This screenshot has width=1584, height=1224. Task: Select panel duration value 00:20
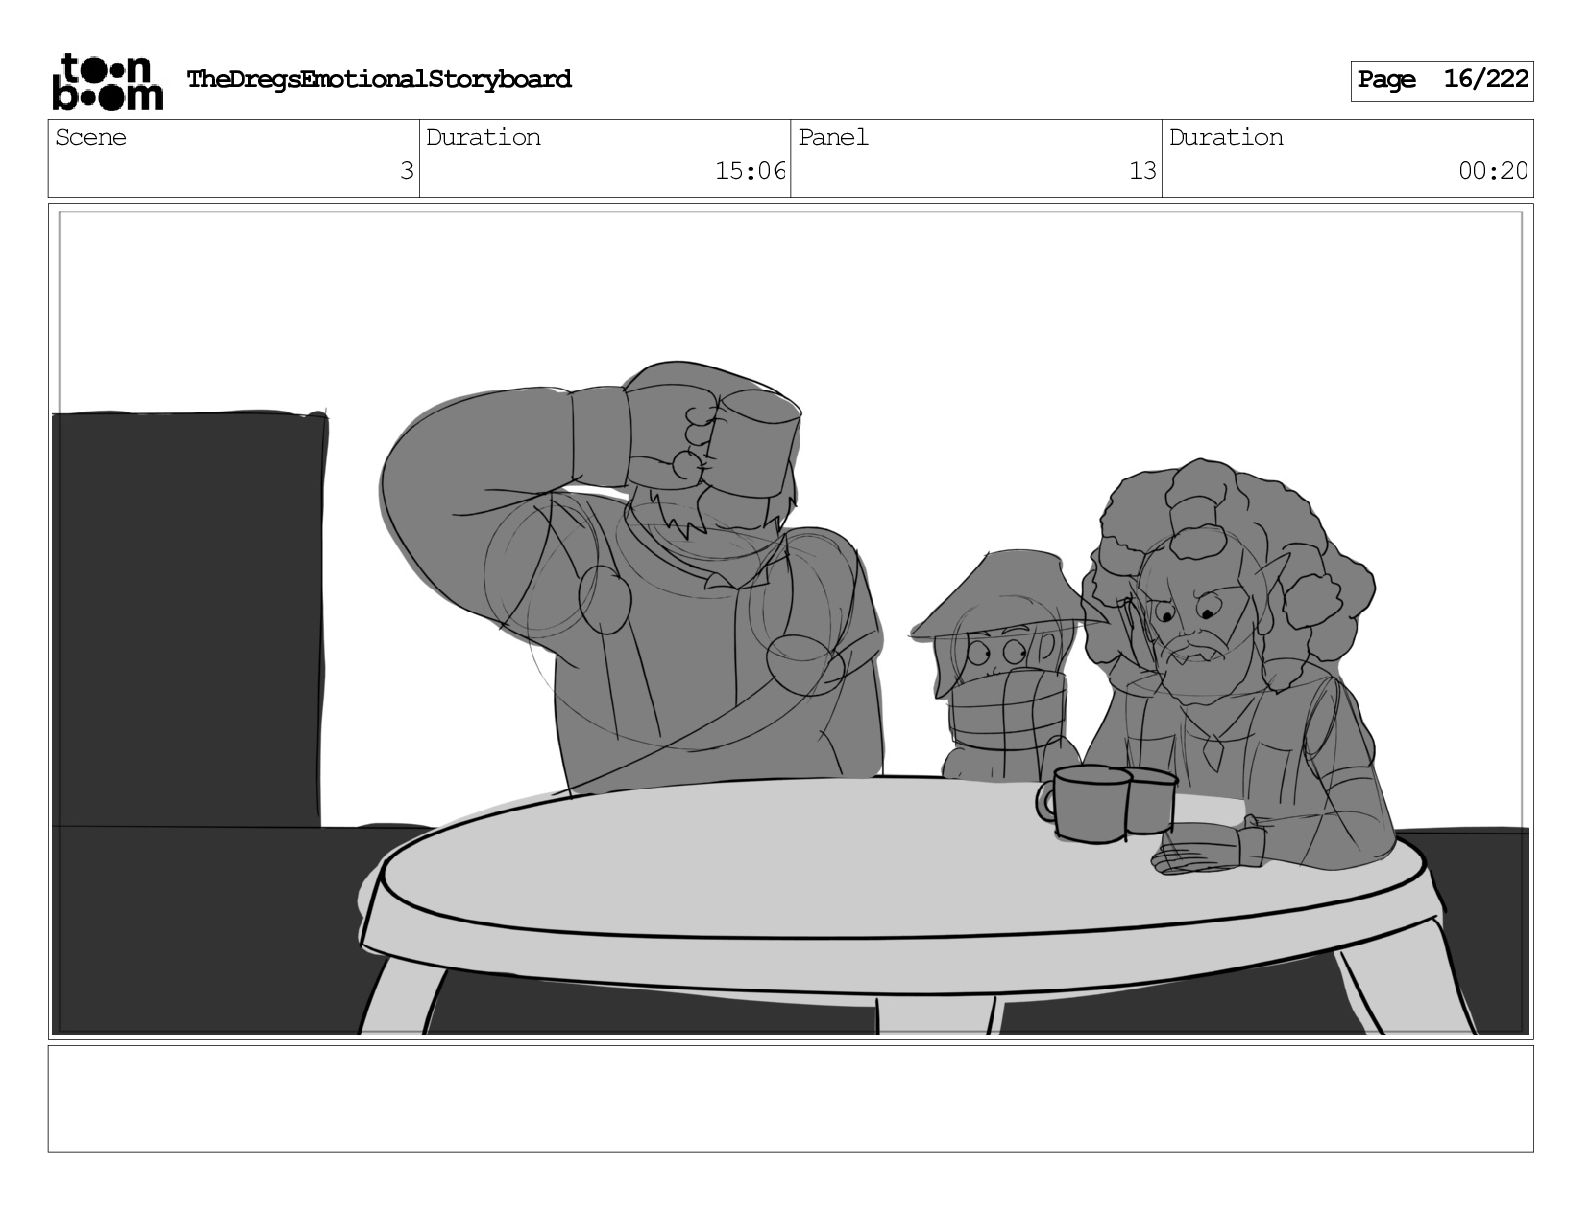click(x=1492, y=171)
